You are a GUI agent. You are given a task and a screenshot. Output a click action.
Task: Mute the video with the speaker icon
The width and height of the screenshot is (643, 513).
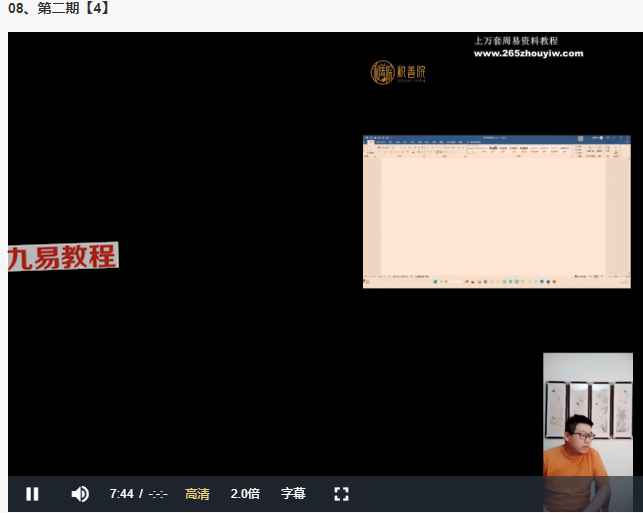[x=80, y=494]
